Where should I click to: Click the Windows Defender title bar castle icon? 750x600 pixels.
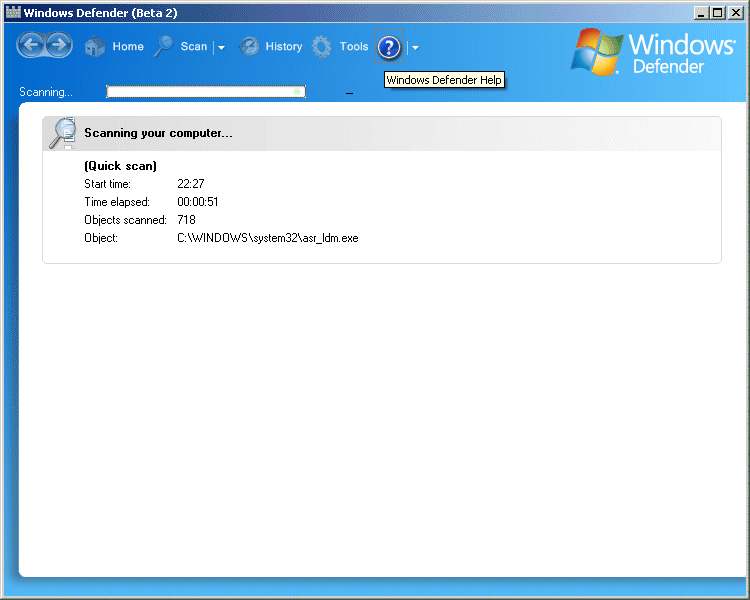[x=13, y=12]
